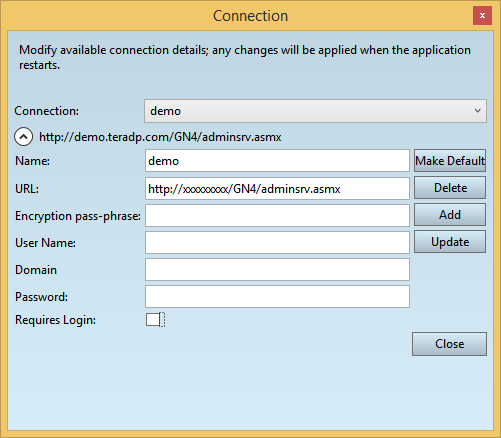Click the Make Default button
Viewport: 501px width, 438px height.
point(450,161)
